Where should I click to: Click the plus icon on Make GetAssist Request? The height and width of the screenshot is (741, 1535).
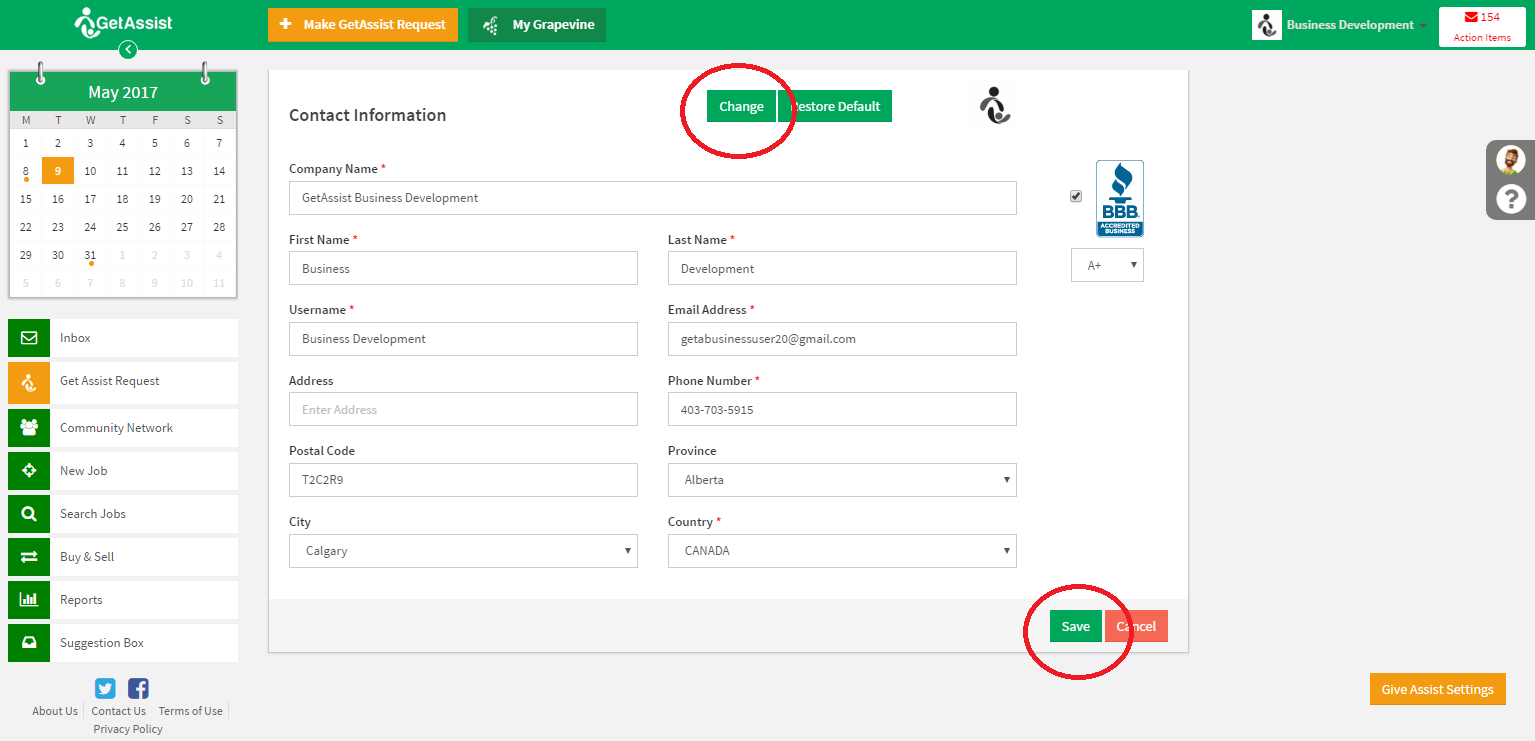coord(286,25)
